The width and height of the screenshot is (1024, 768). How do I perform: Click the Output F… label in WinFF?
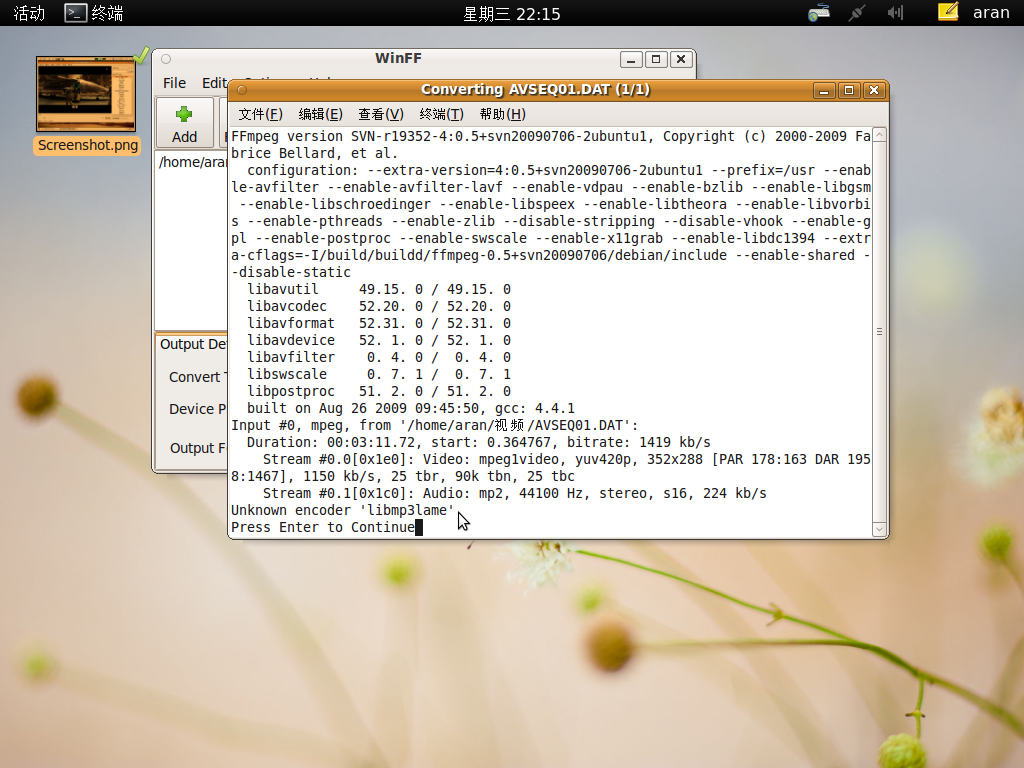click(x=198, y=448)
